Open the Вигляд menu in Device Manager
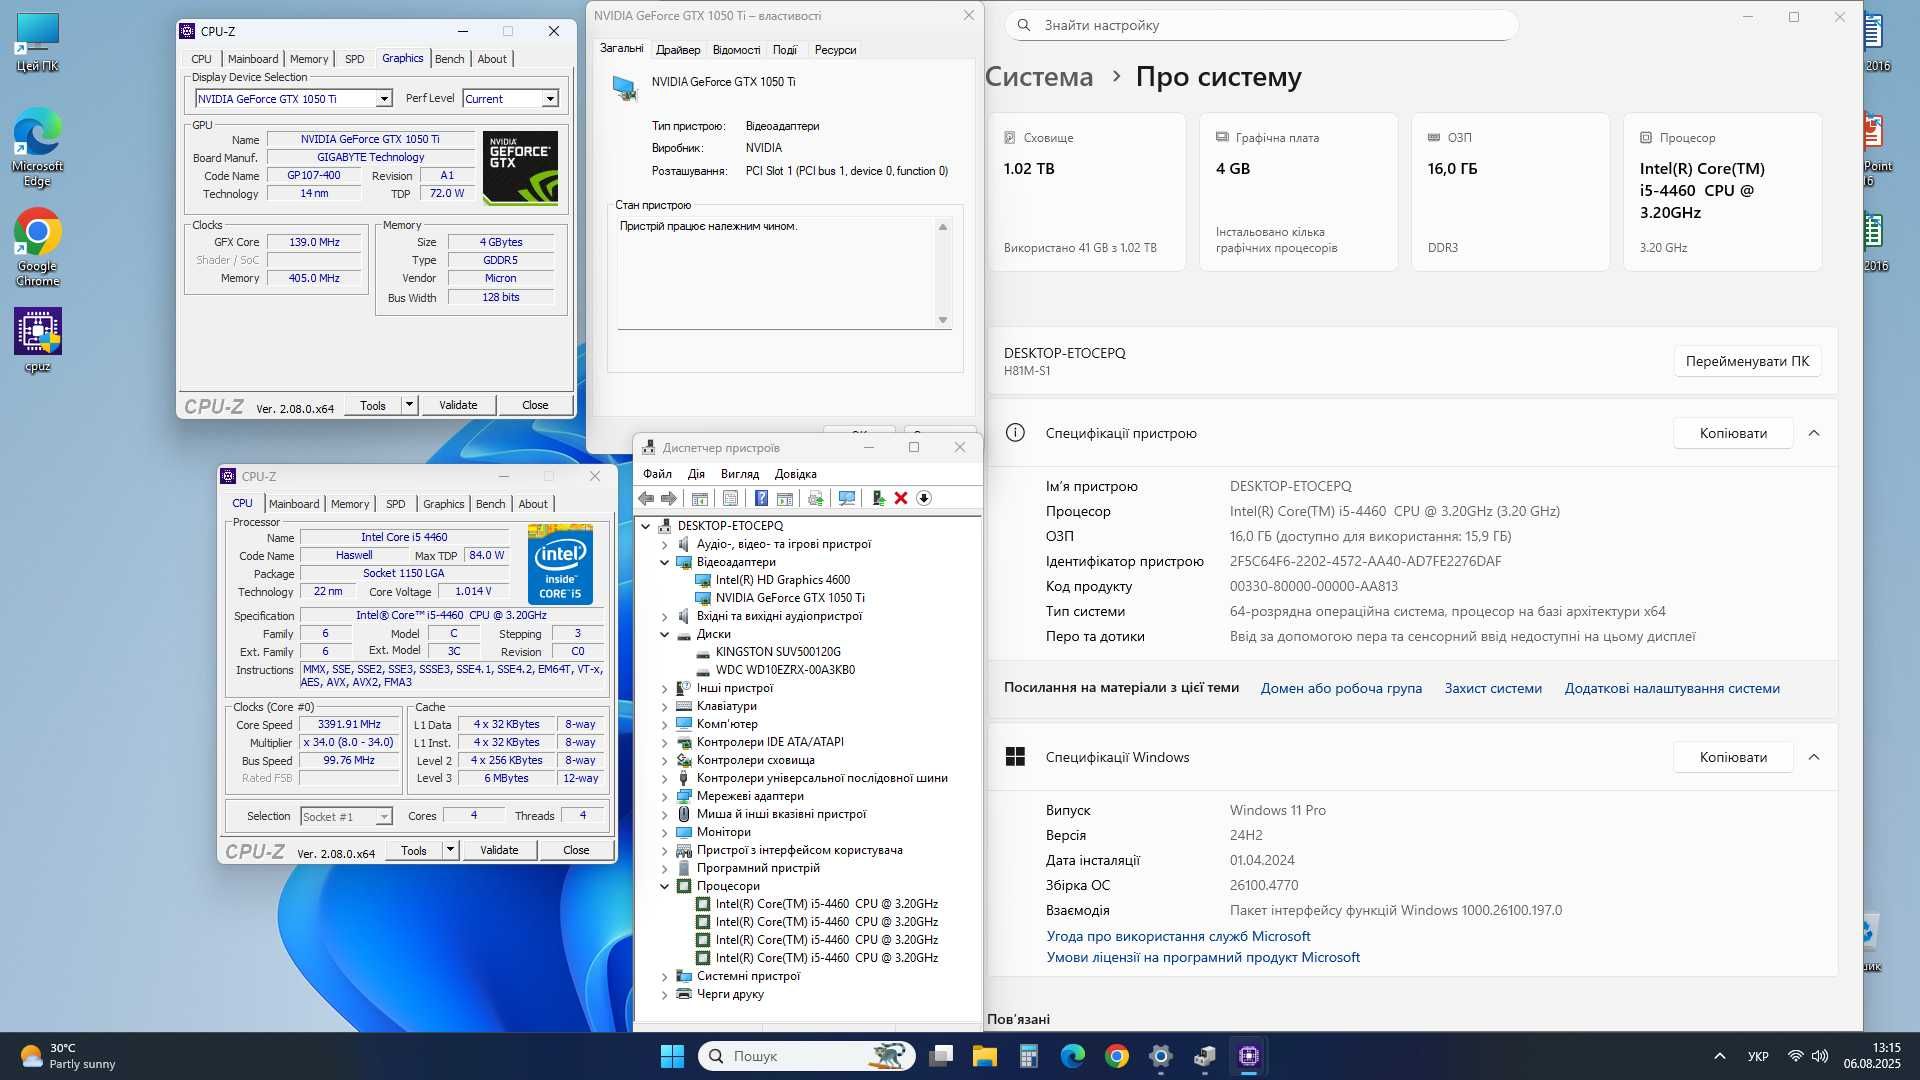 [x=740, y=474]
